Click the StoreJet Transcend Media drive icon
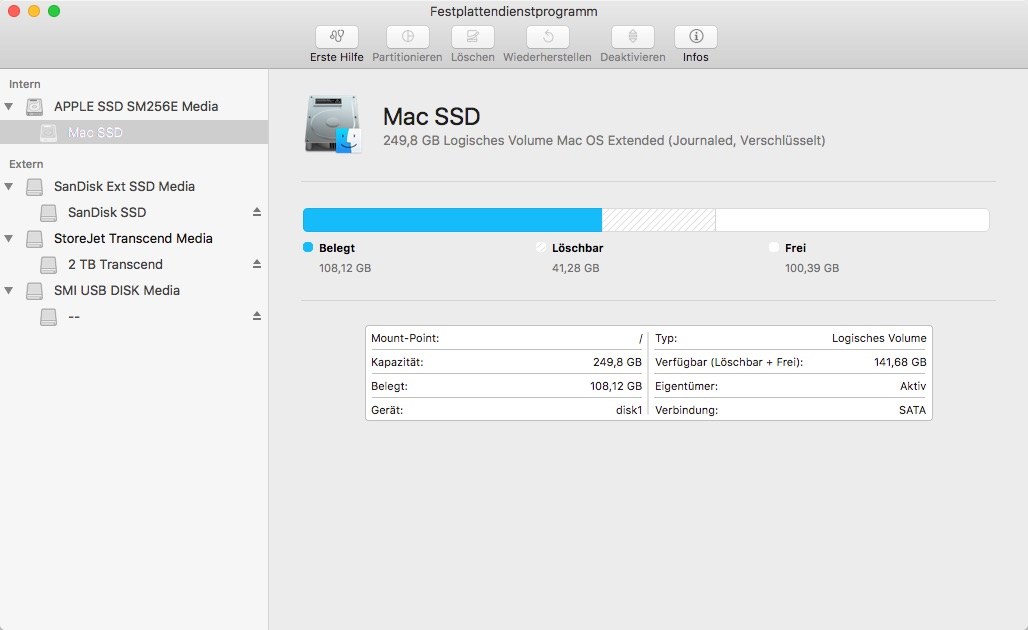Viewport: 1028px width, 630px height. pyautogui.click(x=35, y=239)
